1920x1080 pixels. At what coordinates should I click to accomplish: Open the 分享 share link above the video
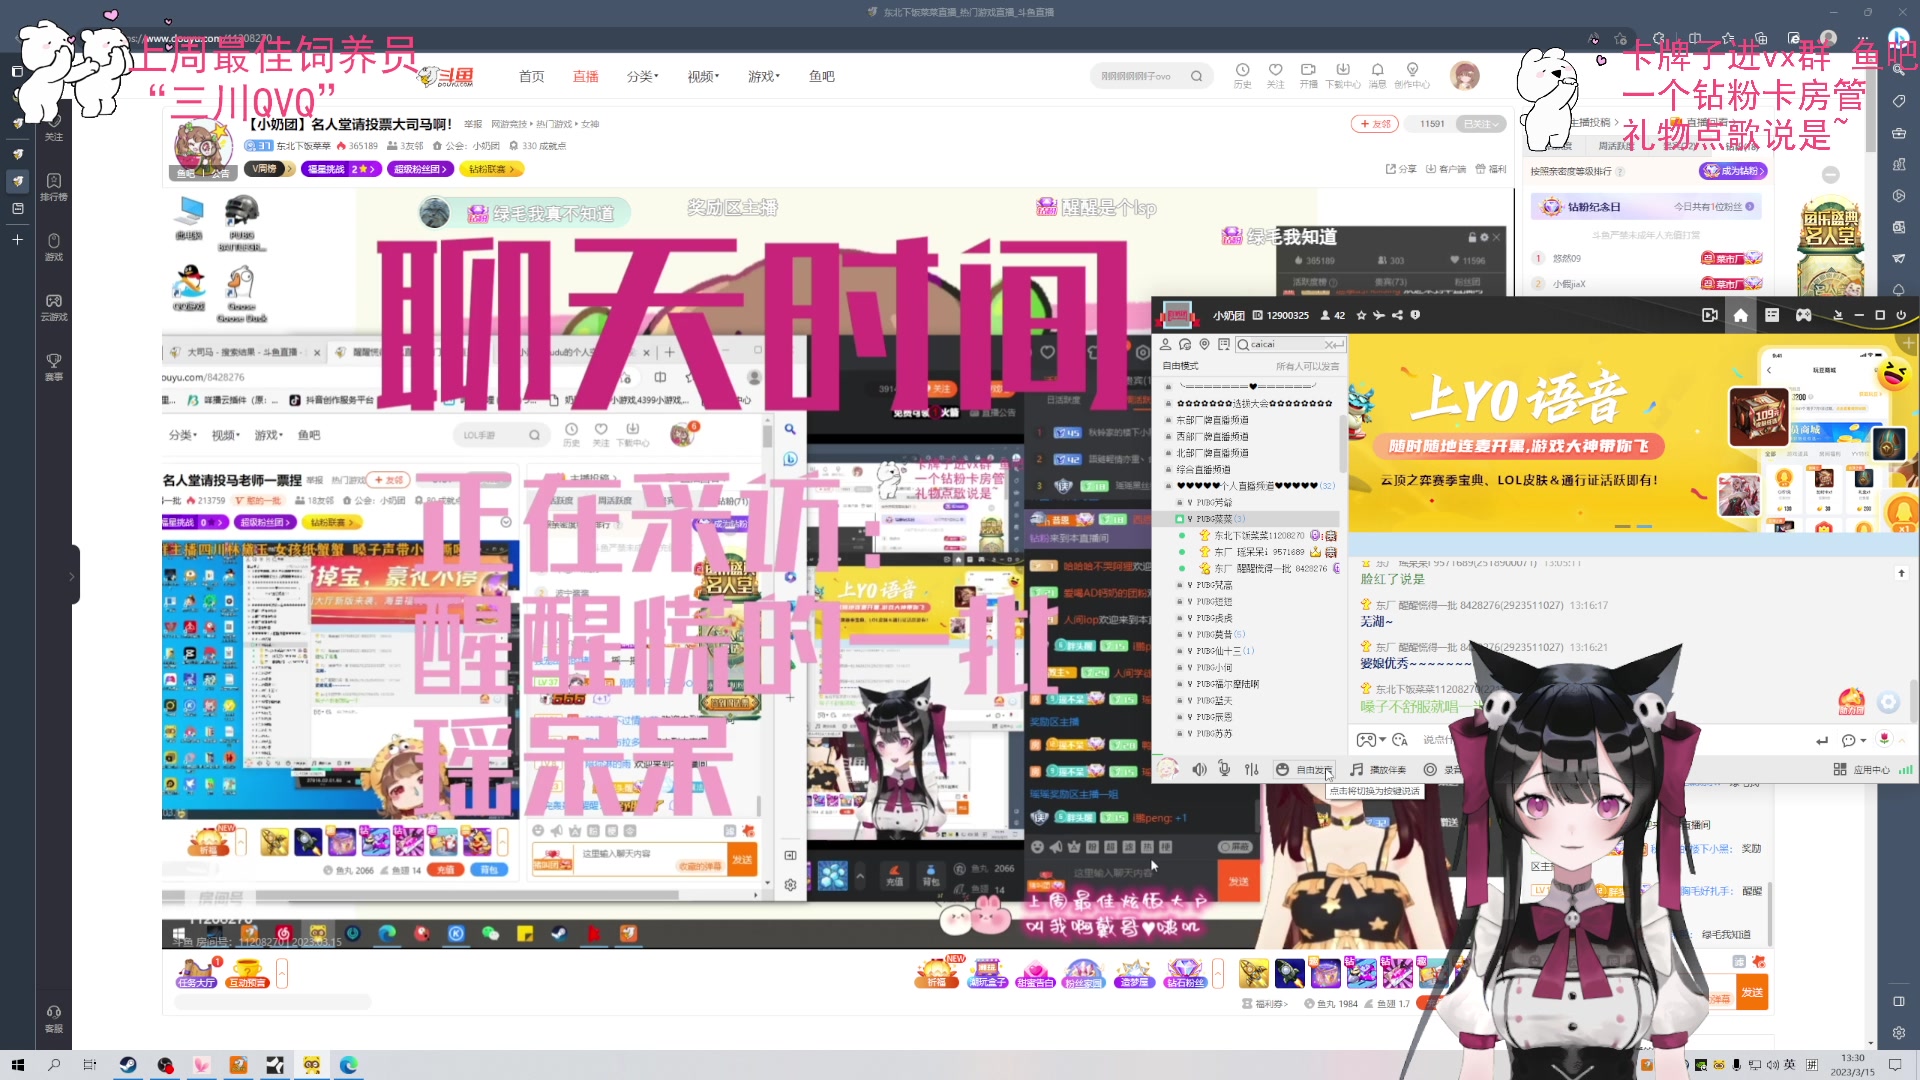(x=1401, y=169)
